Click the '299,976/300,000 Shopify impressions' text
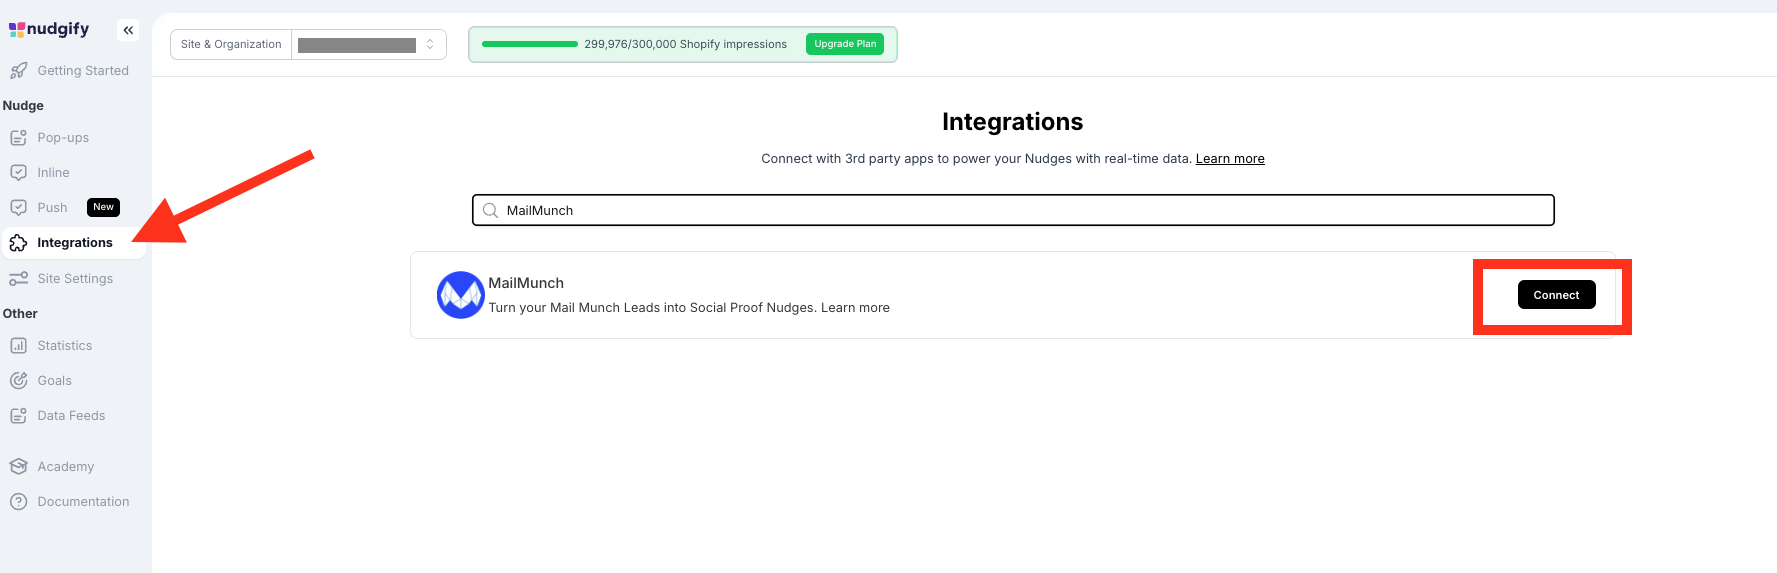The width and height of the screenshot is (1777, 573). tap(685, 44)
